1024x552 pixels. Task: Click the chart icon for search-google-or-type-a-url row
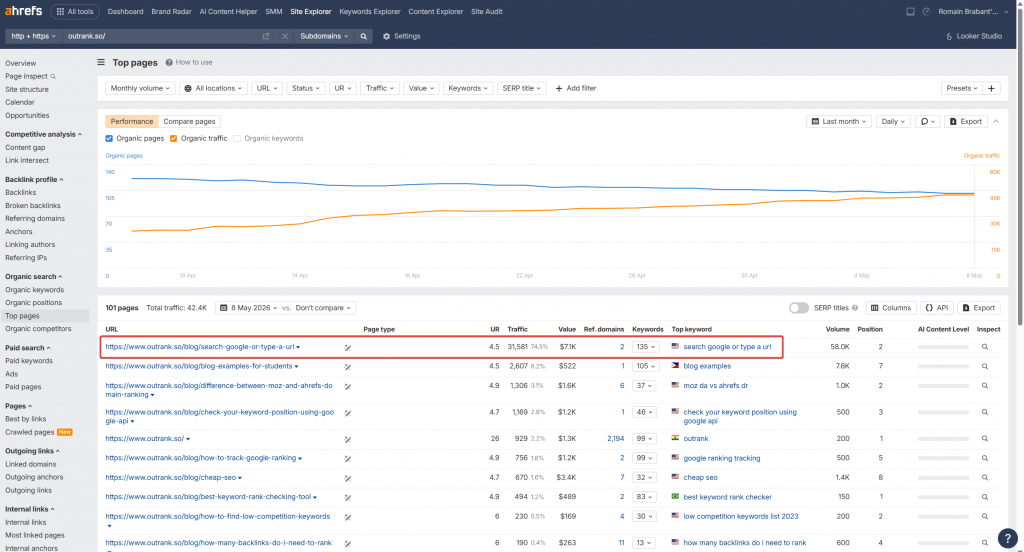coord(347,348)
